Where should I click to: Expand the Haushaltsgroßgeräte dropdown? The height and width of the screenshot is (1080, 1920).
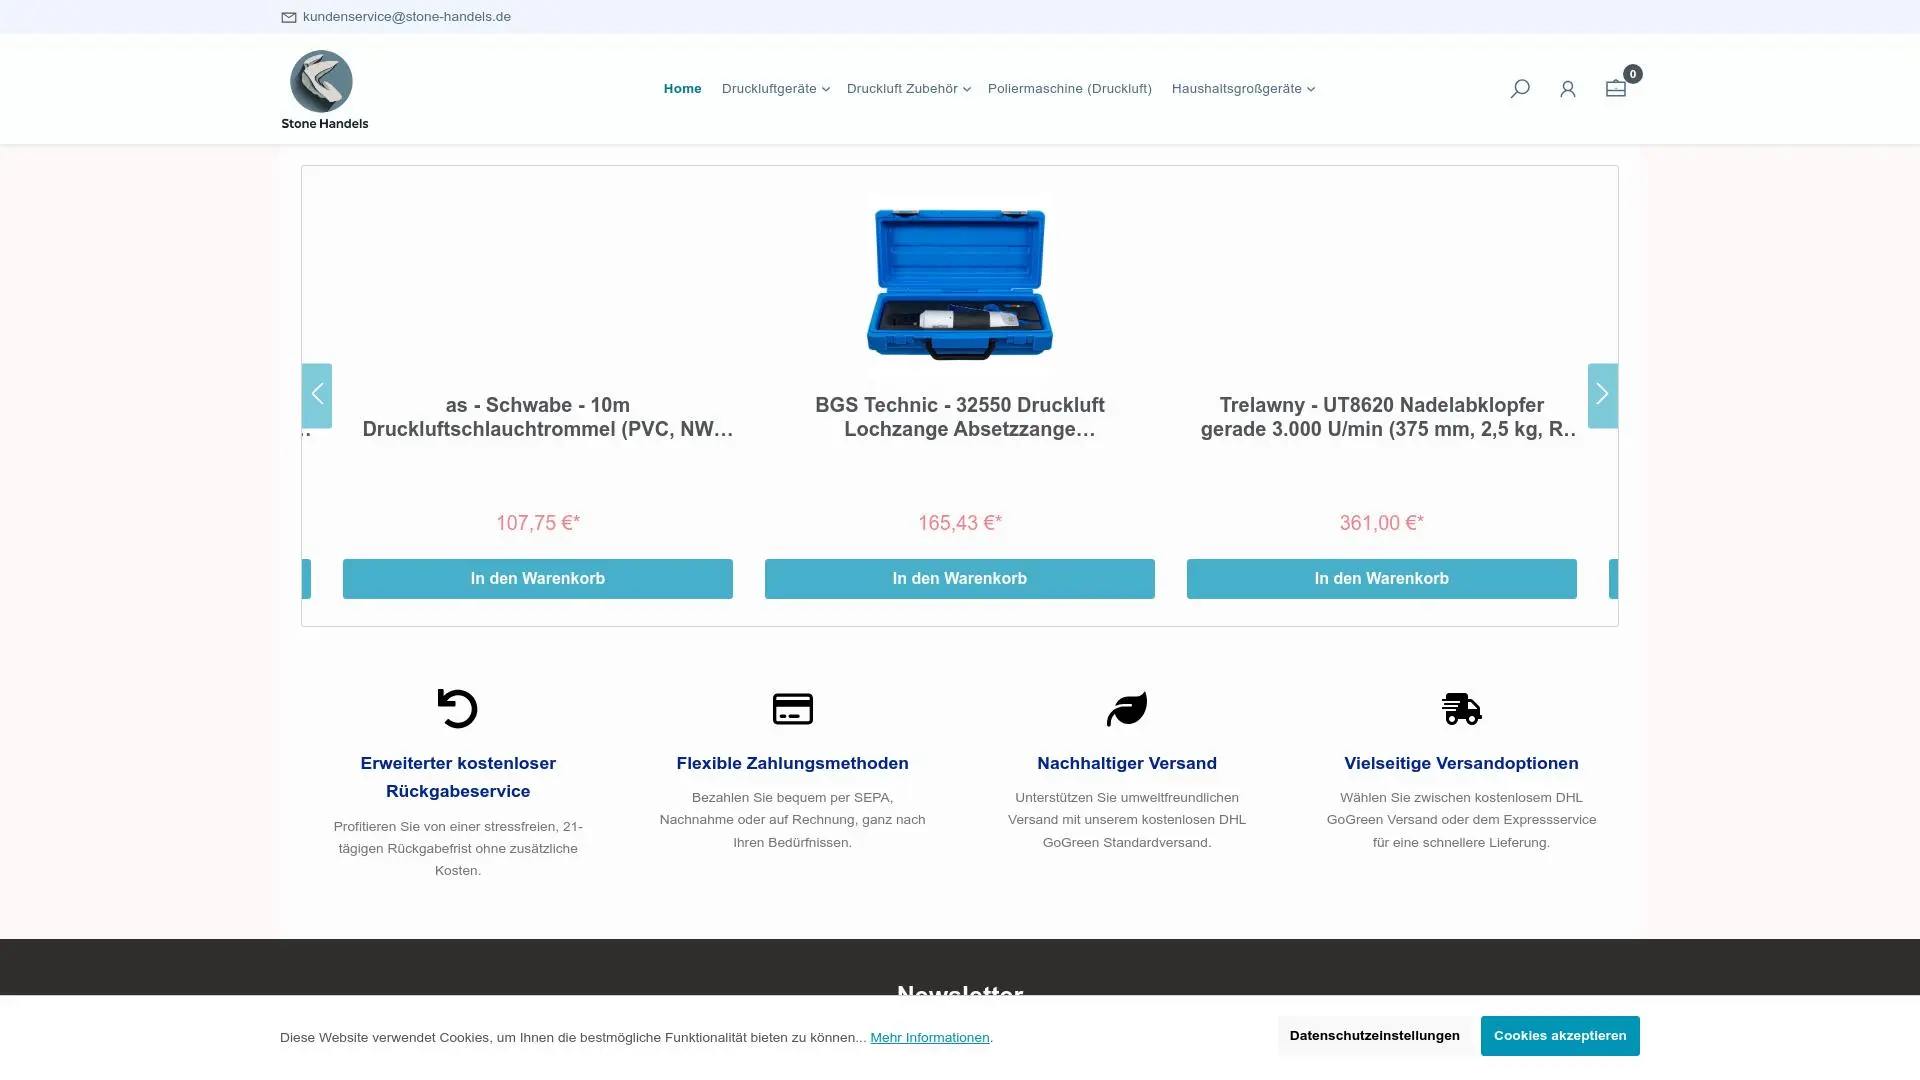tap(1242, 89)
